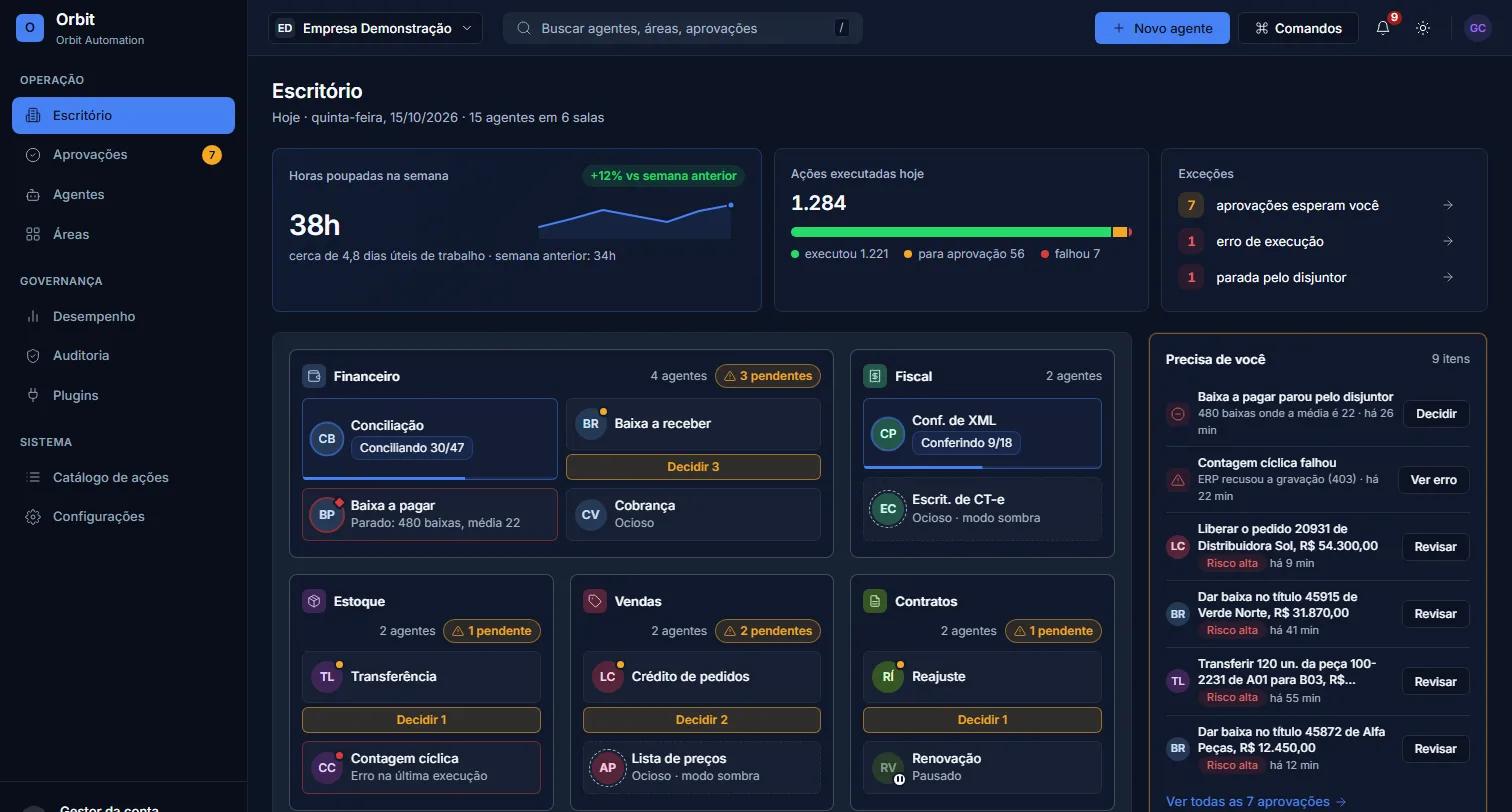Click the Plugins plug icon

tap(33, 395)
